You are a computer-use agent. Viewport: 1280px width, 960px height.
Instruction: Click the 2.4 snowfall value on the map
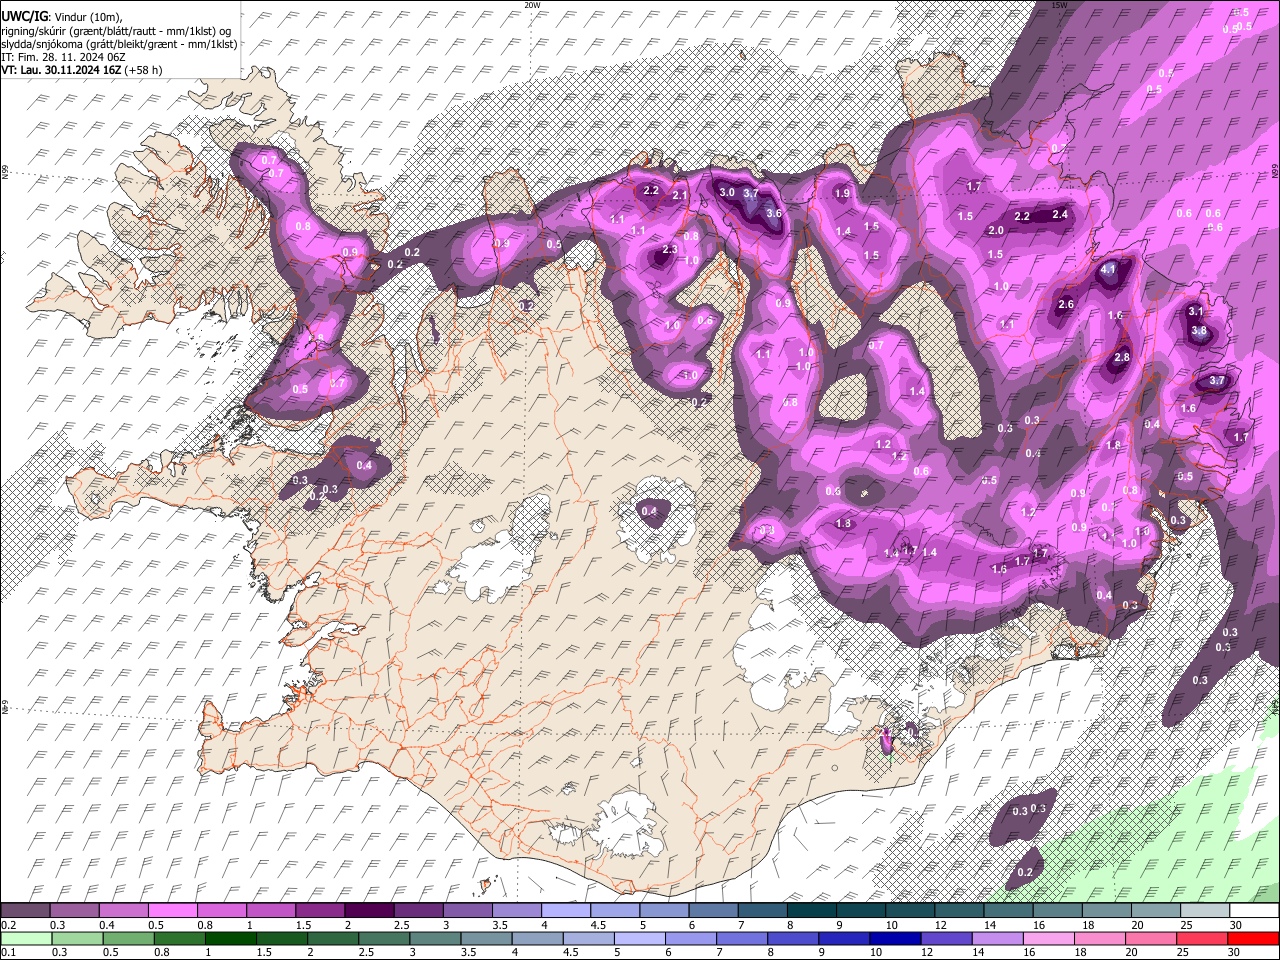pos(1061,214)
